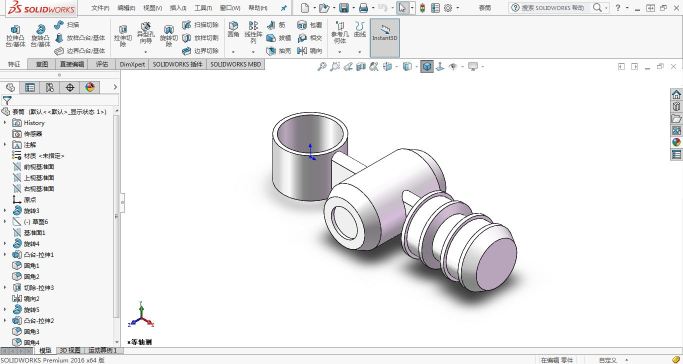Screen dimensions: 683x364
Task: Open the DisplayManager color ball tab
Action: pyautogui.click(x=90, y=88)
